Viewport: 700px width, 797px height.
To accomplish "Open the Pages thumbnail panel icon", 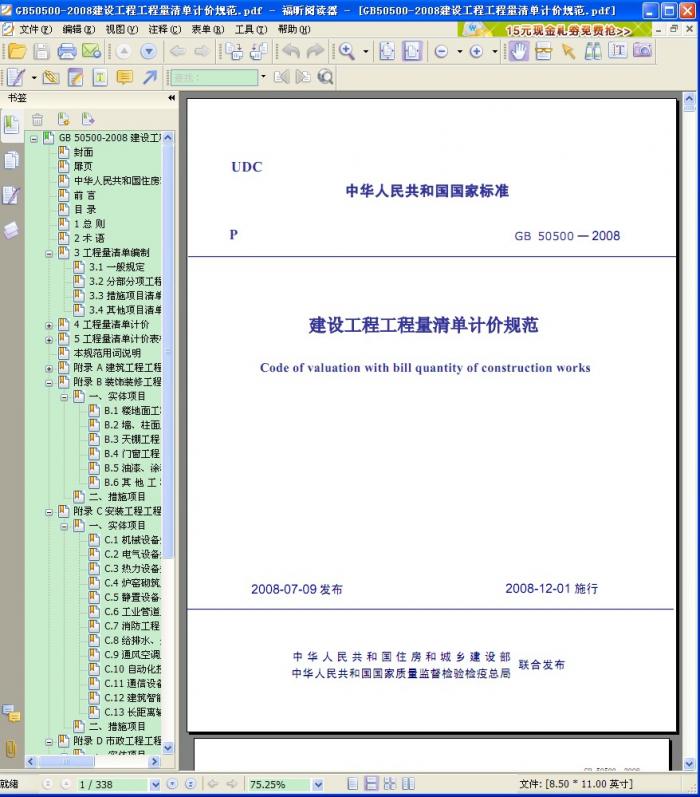I will (x=11, y=160).
